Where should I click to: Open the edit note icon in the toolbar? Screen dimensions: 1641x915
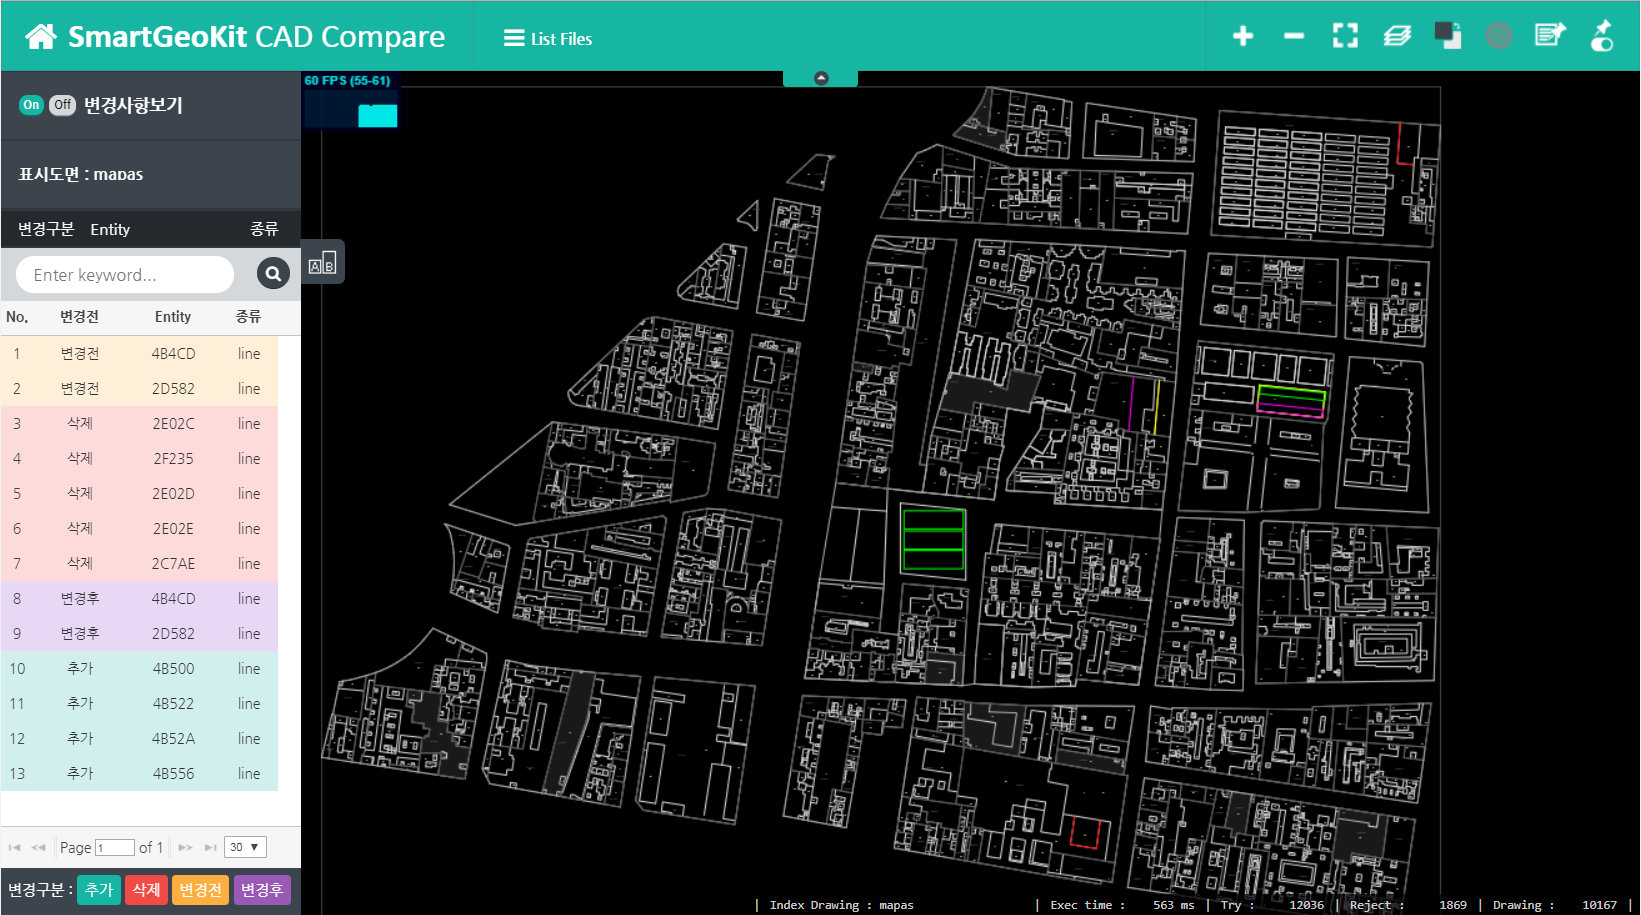(1550, 36)
